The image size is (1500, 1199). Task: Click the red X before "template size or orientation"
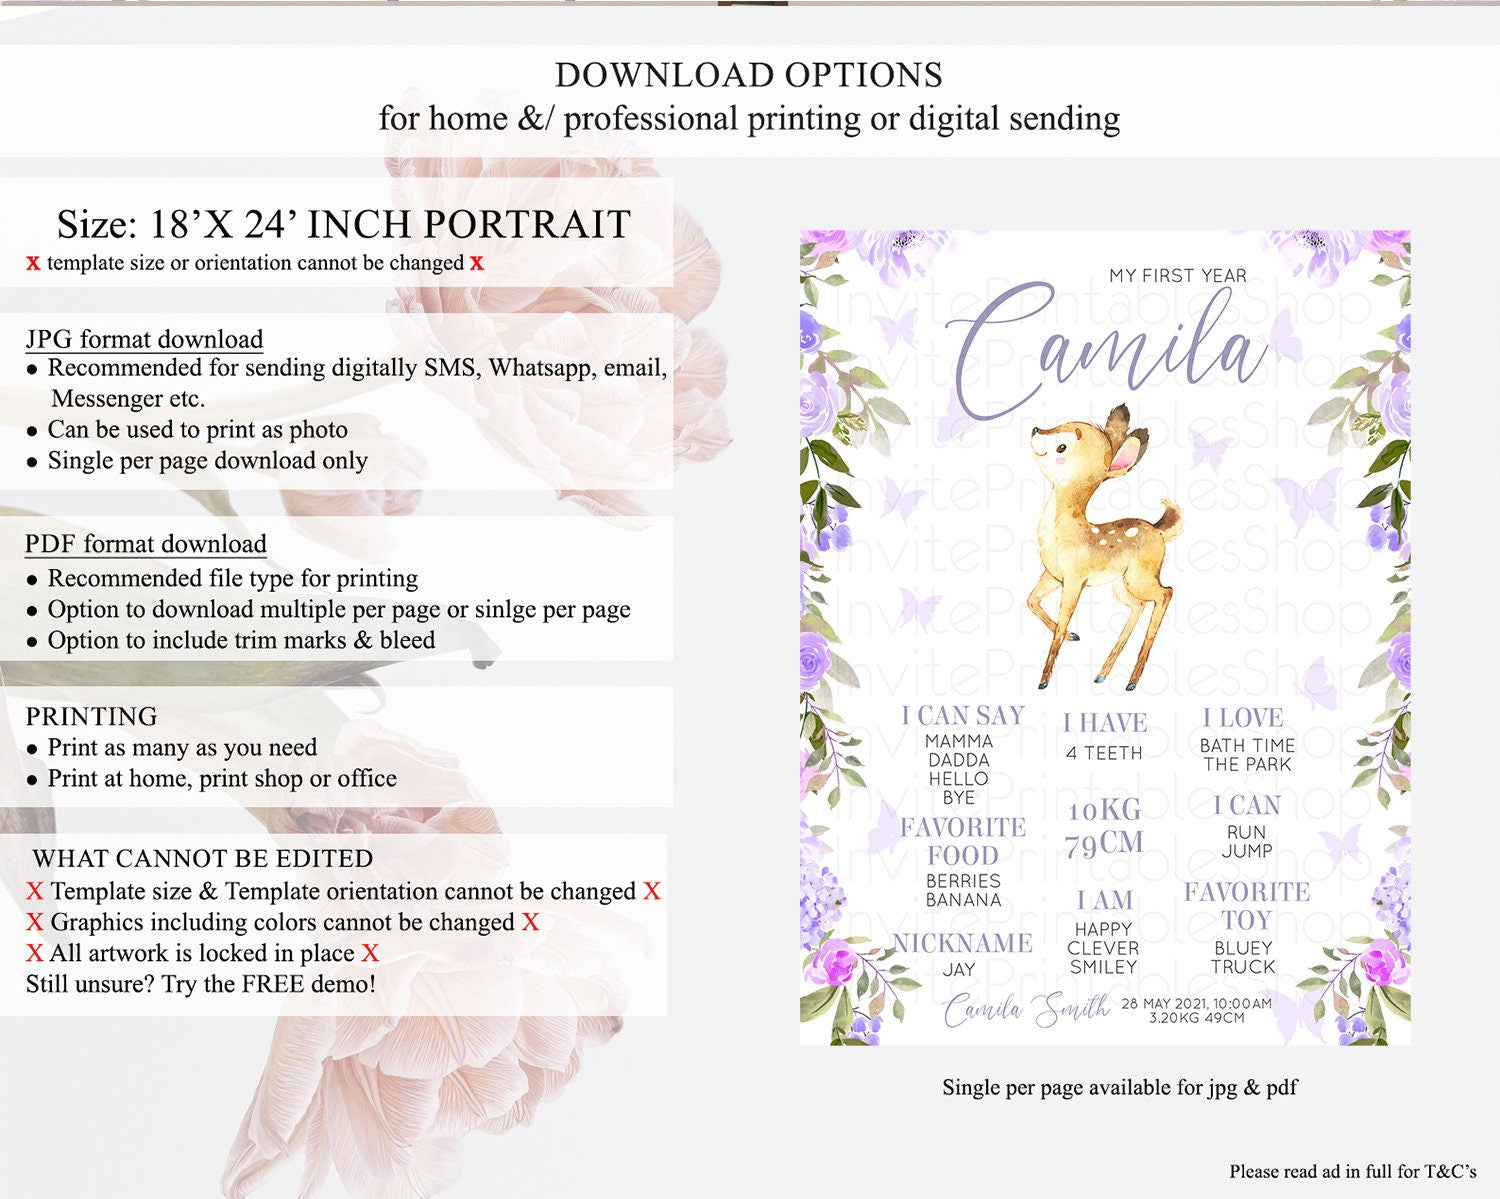(x=33, y=263)
